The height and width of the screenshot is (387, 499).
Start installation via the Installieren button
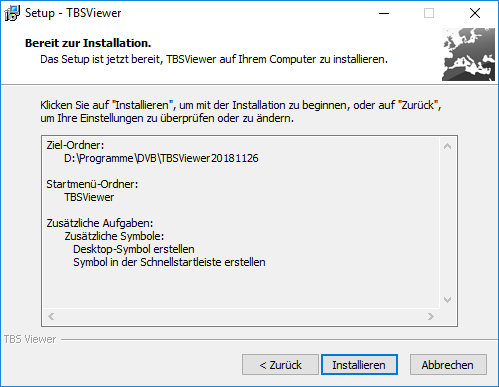pos(359,365)
